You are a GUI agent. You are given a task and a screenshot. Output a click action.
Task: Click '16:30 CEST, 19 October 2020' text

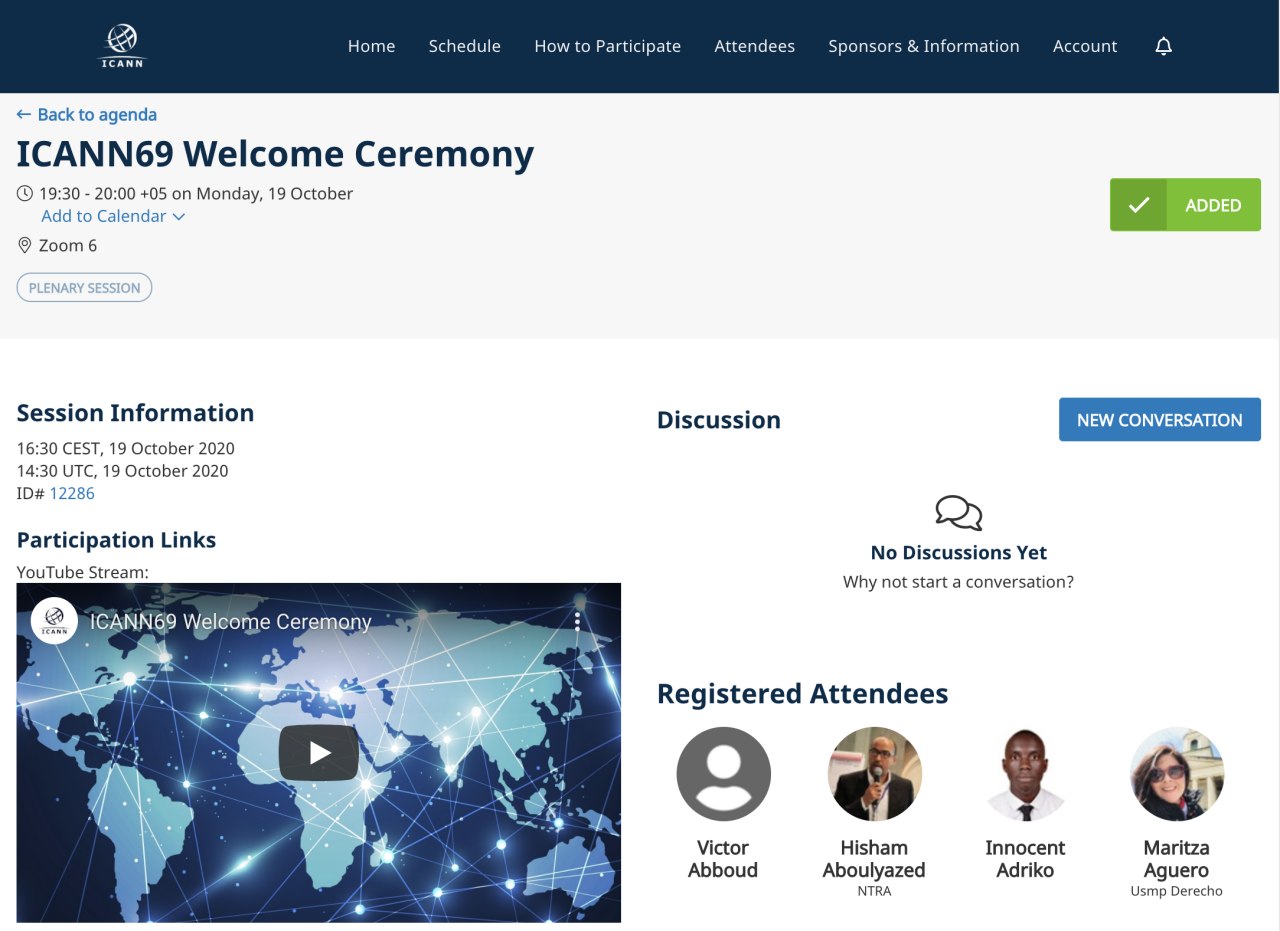point(126,448)
